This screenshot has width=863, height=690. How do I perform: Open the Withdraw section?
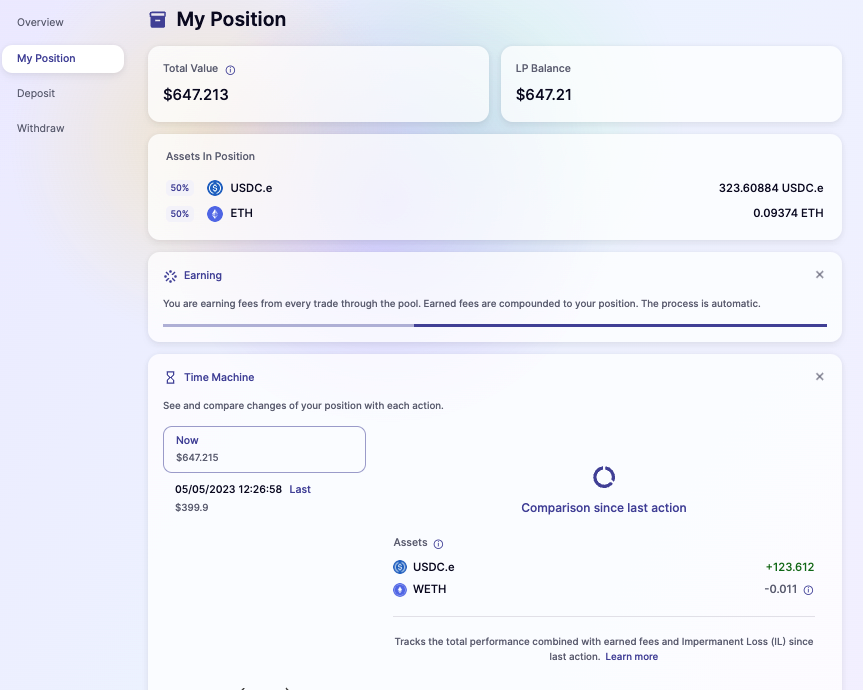pos(40,128)
